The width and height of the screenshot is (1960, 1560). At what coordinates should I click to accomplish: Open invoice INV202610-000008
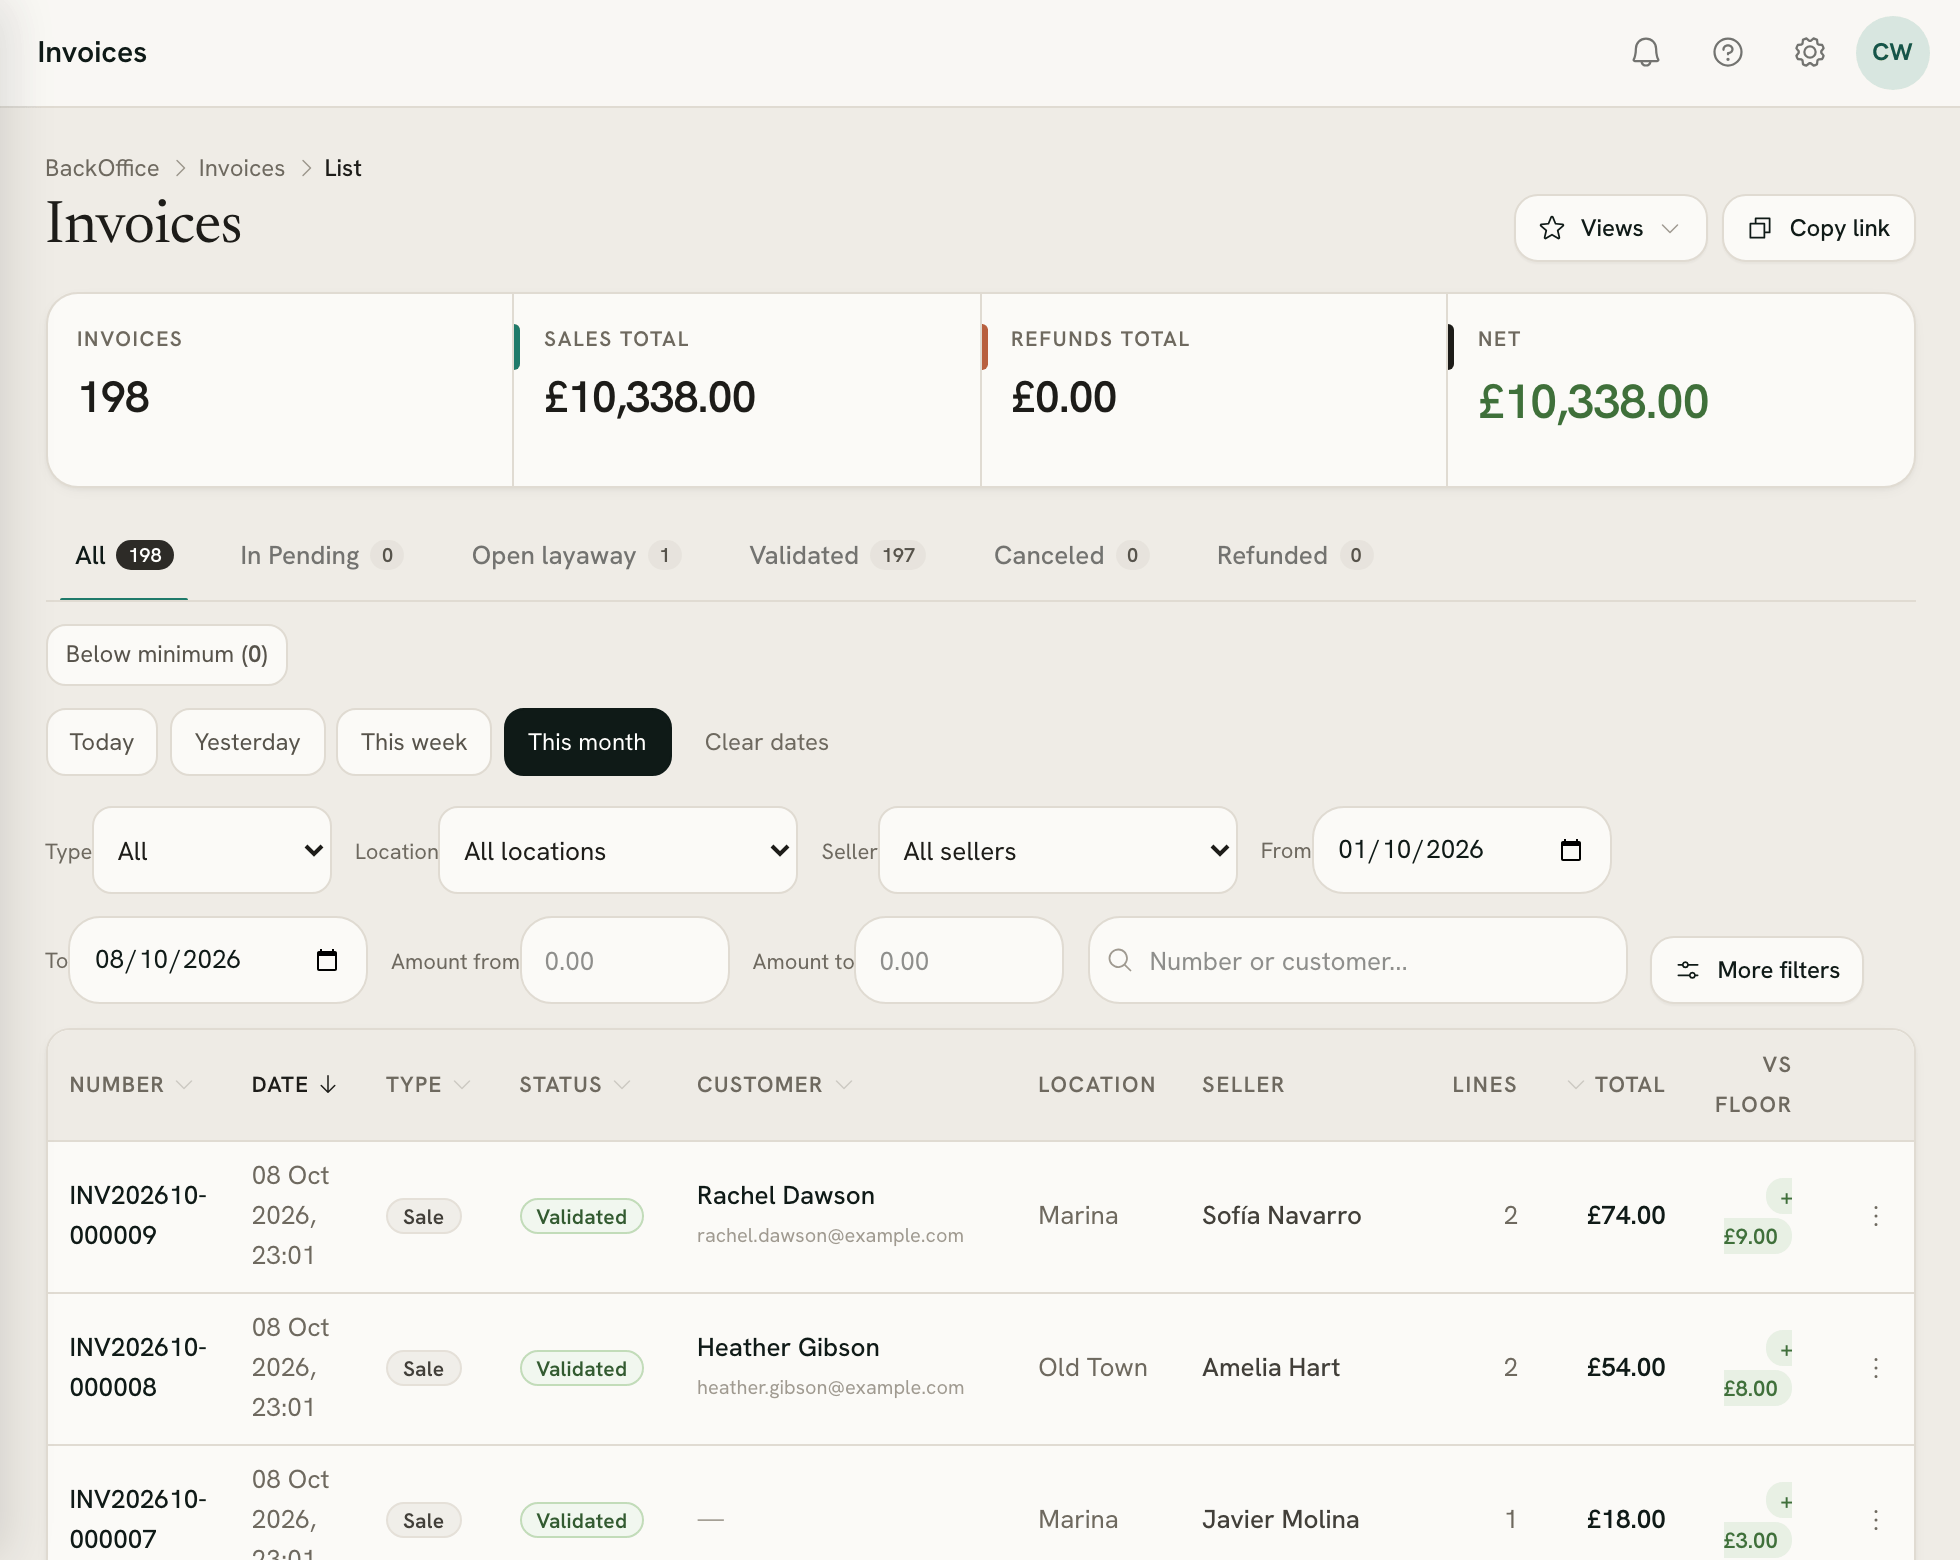[x=138, y=1367]
